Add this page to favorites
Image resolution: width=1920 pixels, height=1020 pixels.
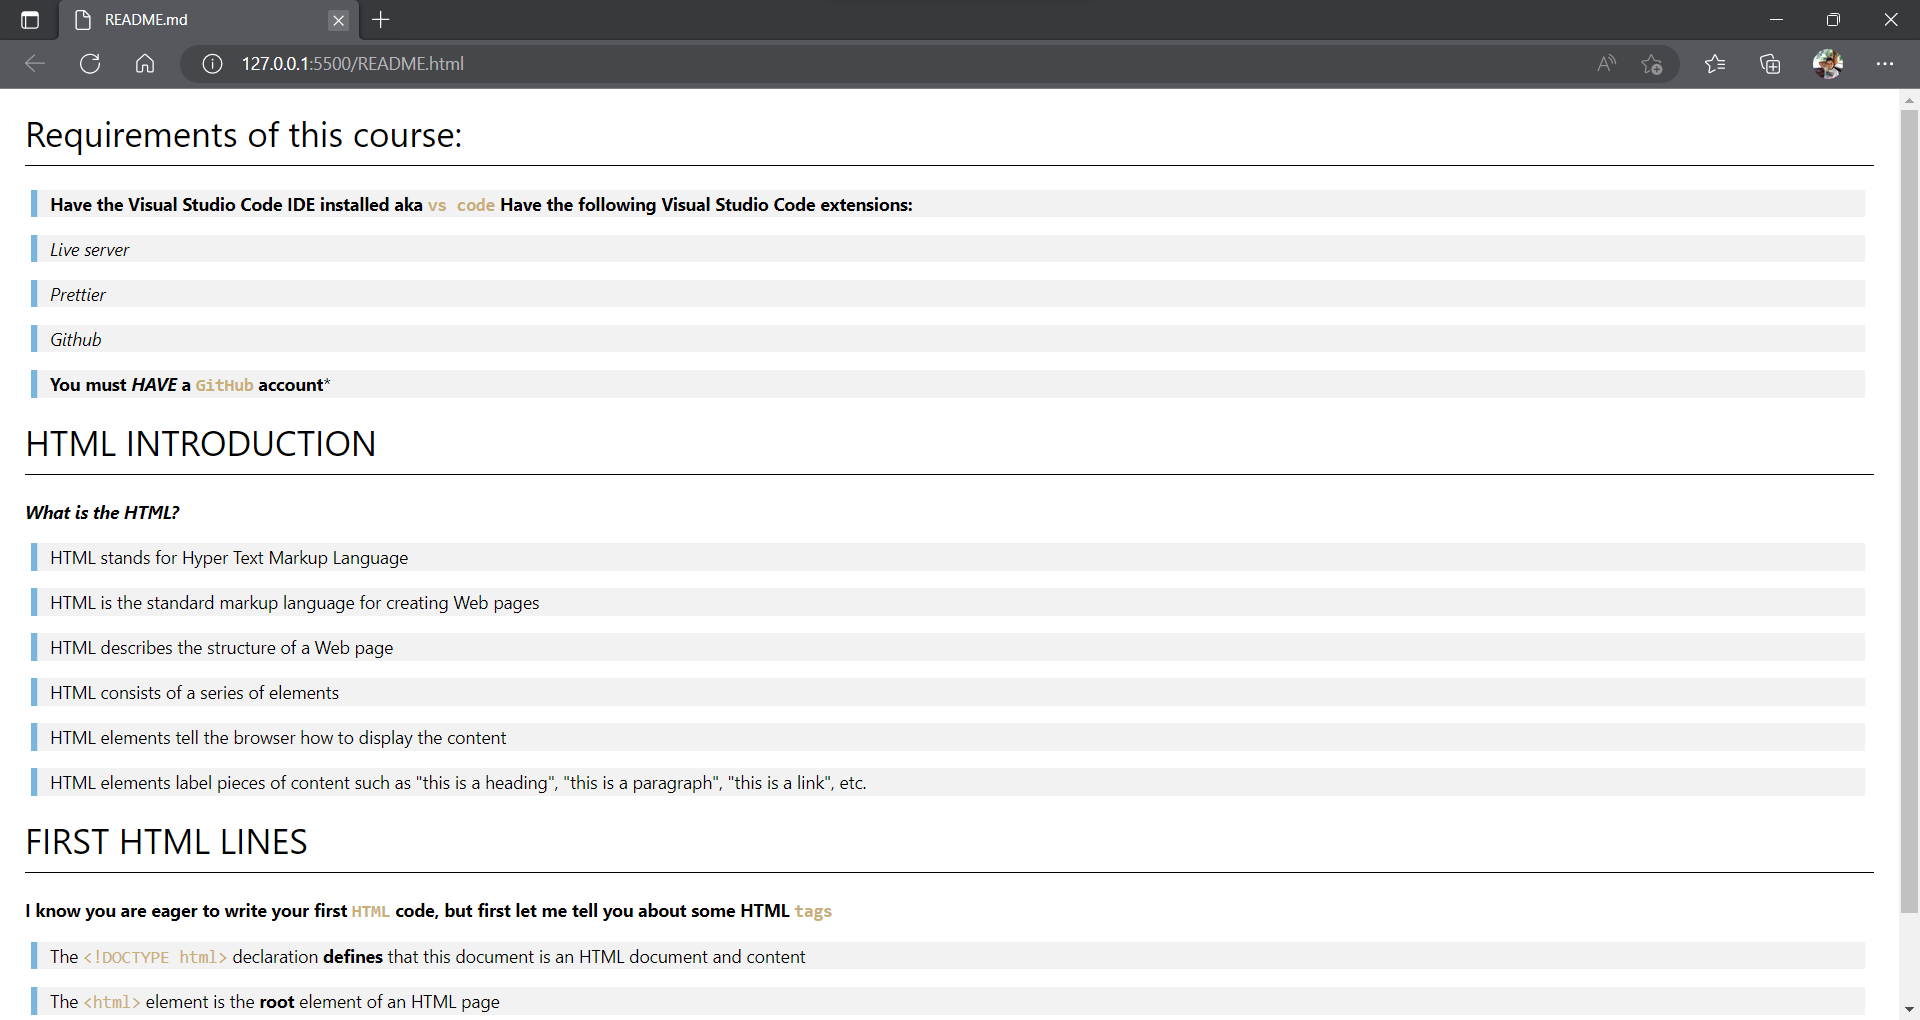(1652, 63)
